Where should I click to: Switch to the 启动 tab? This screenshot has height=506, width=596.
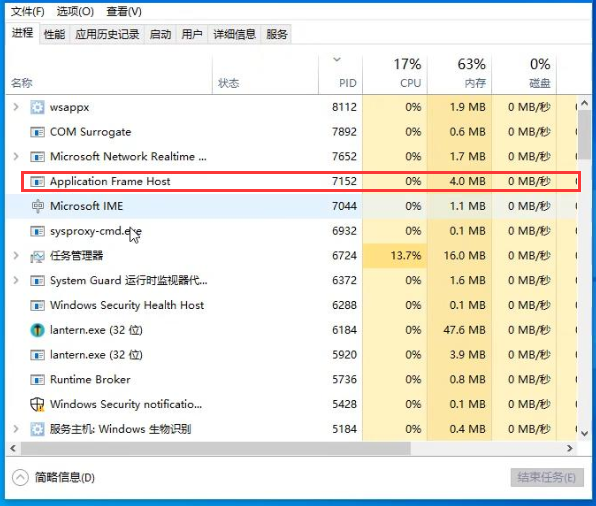click(x=160, y=35)
